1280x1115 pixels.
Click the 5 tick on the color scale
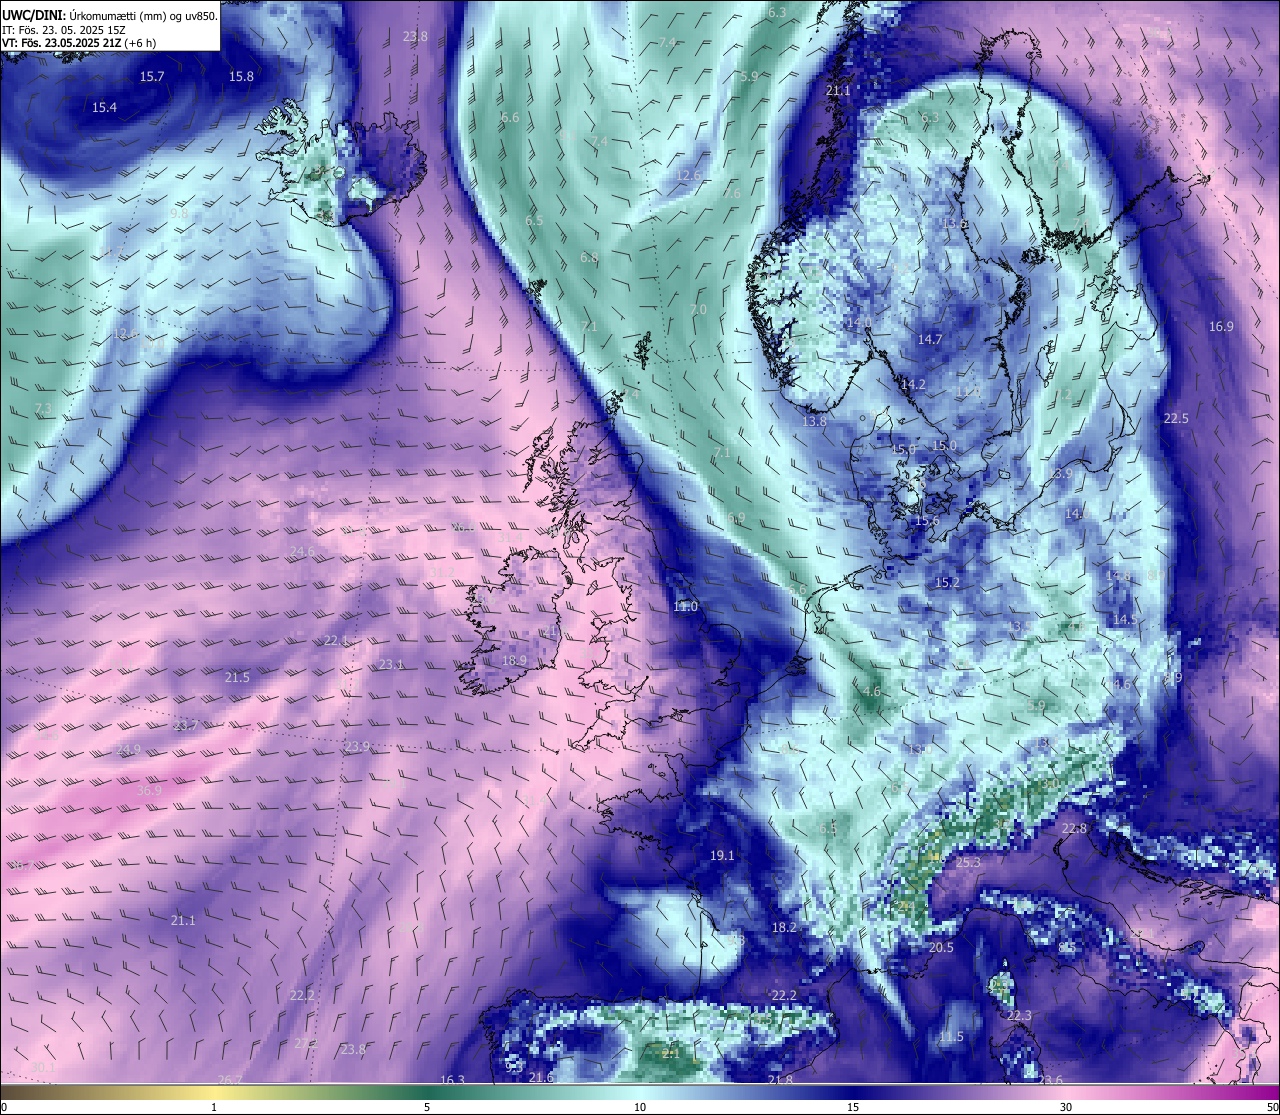(427, 1107)
